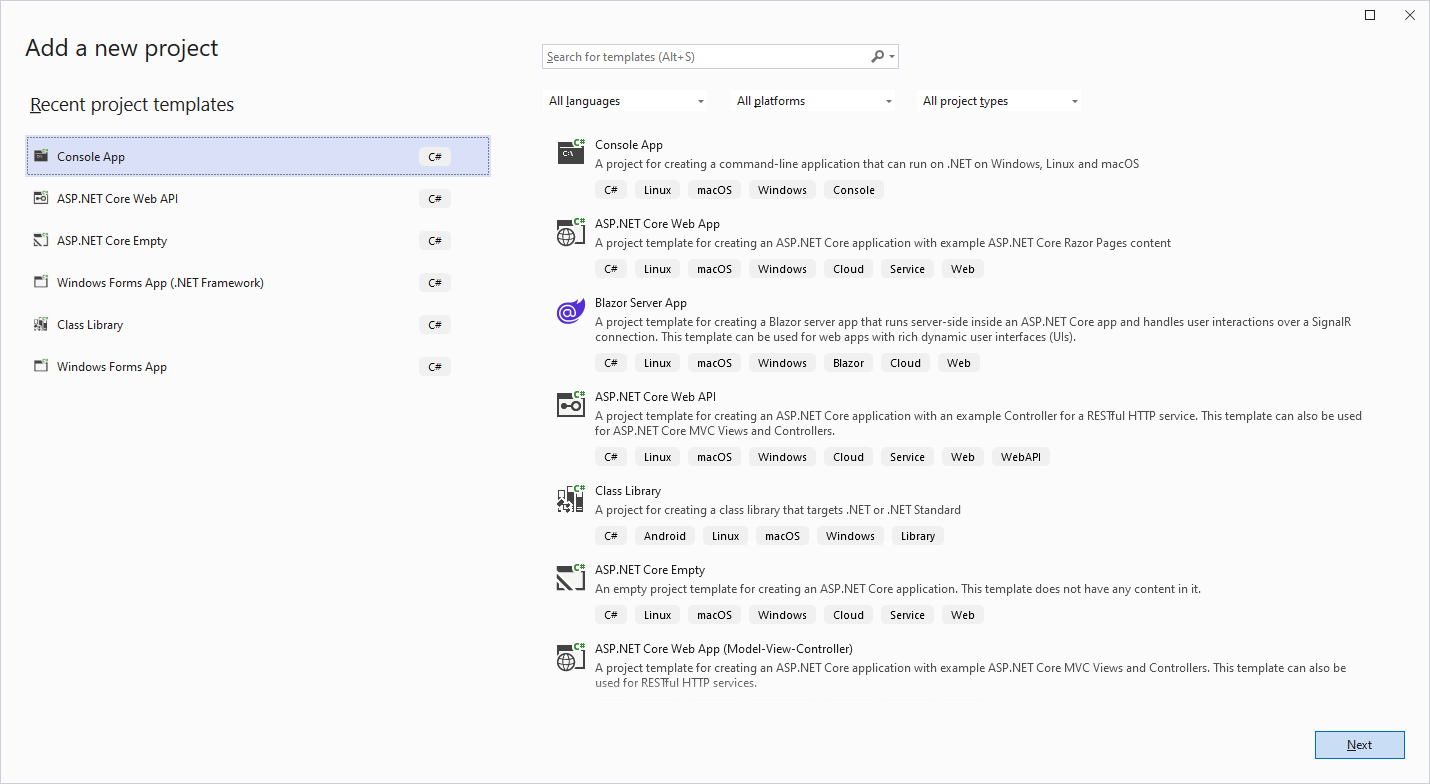Click the WebAPI tag under ASP.NET Core Web API
The width and height of the screenshot is (1430, 784).
tap(1021, 457)
